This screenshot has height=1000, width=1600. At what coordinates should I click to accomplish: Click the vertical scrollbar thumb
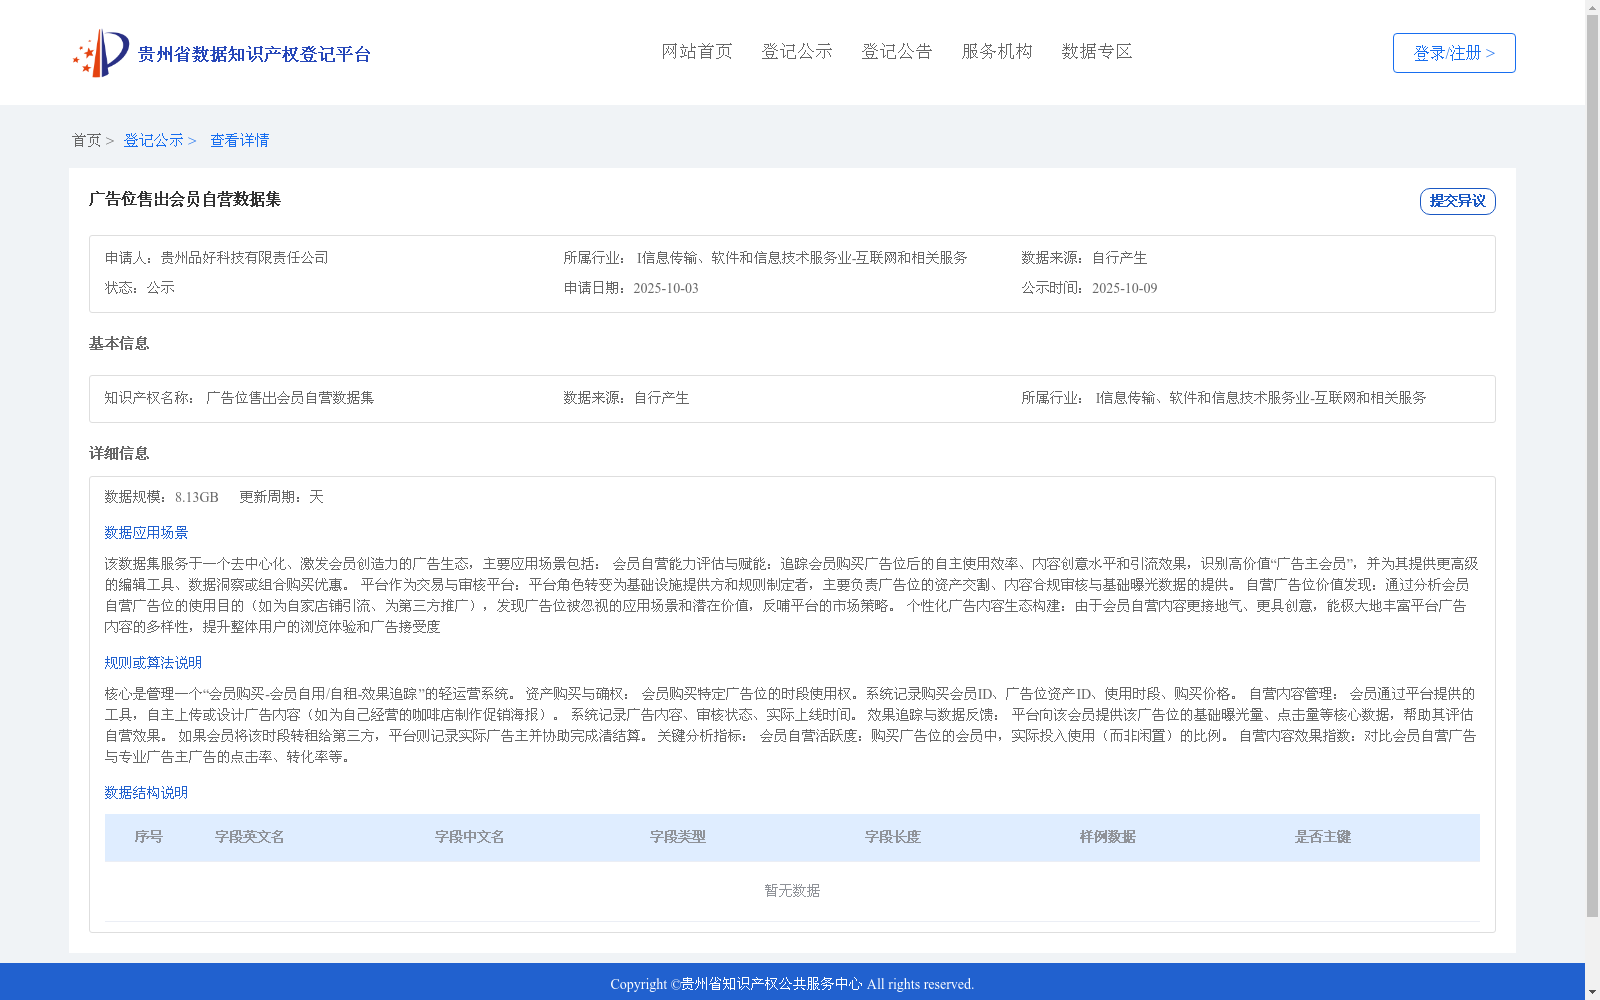tap(1593, 466)
